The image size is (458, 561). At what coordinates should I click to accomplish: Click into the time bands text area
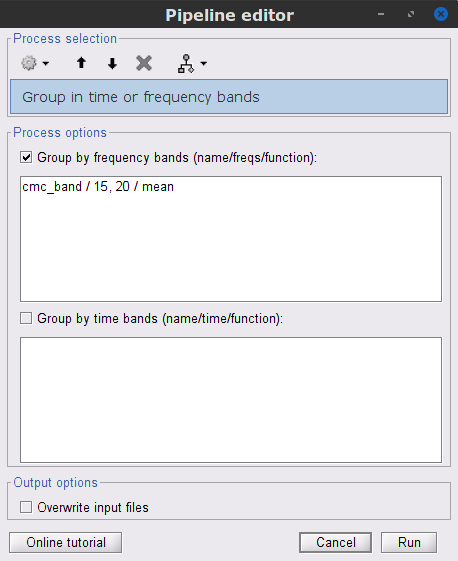231,400
